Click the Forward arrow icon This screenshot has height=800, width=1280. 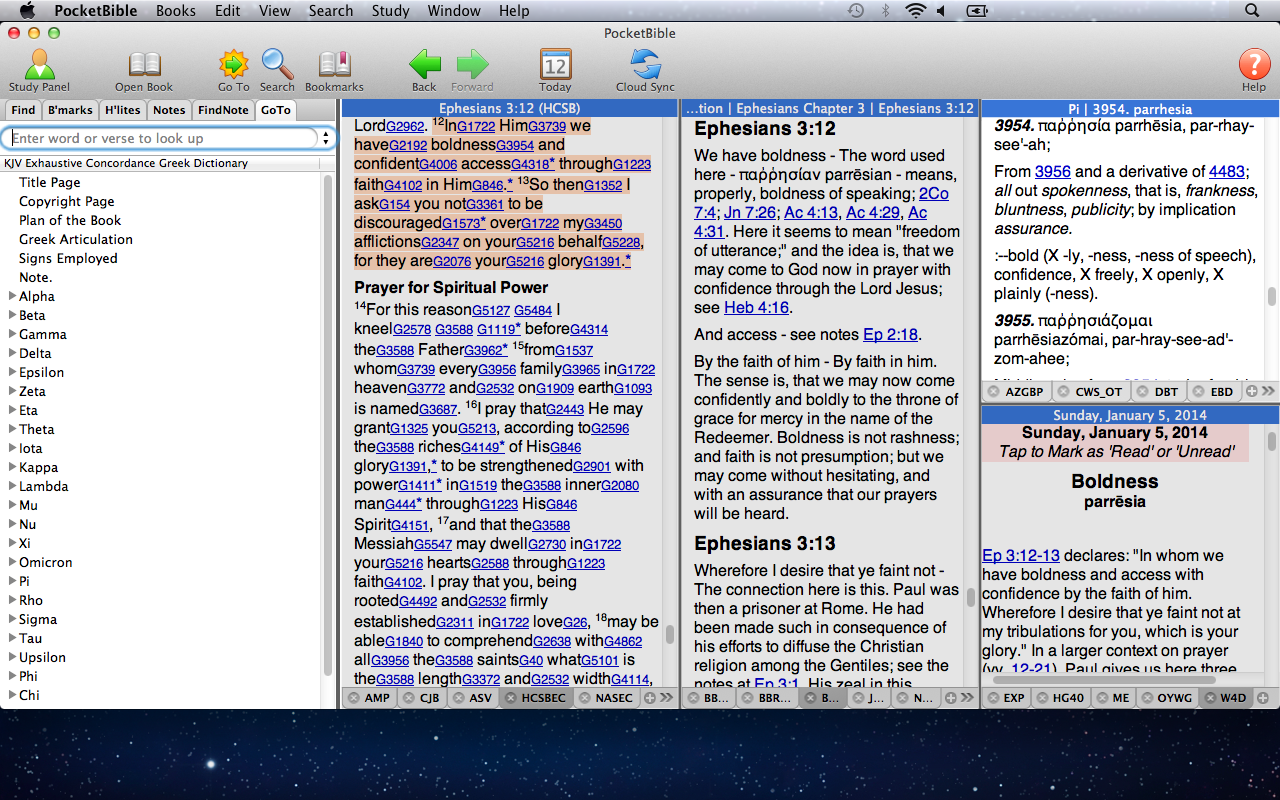pos(472,65)
